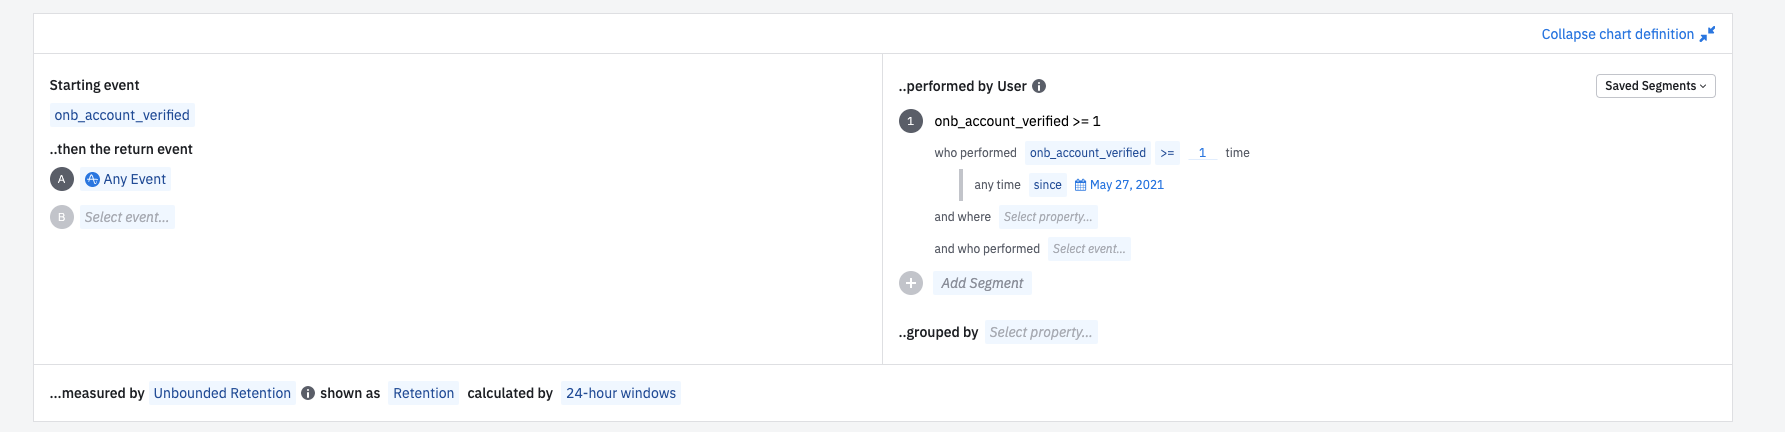The image size is (1785, 432).
Task: Click the return event B badge
Action: coord(62,217)
